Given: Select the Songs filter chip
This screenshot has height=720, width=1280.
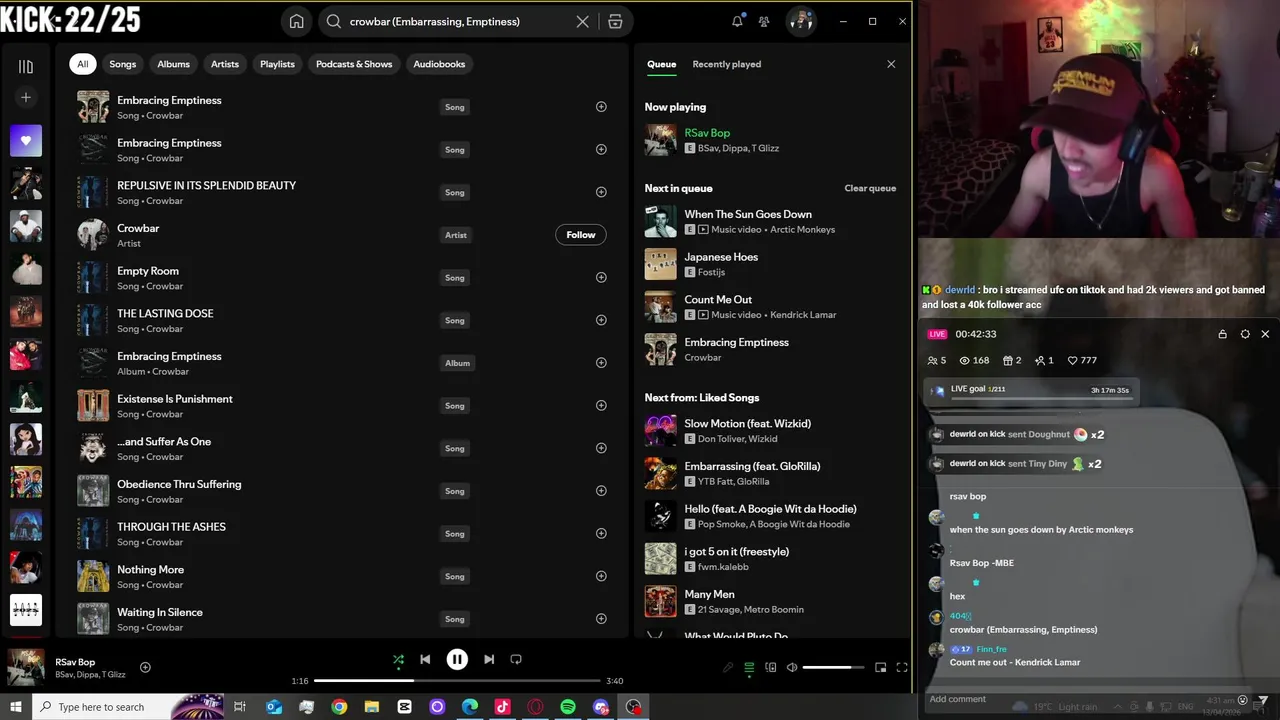Looking at the screenshot, I should pos(123,64).
